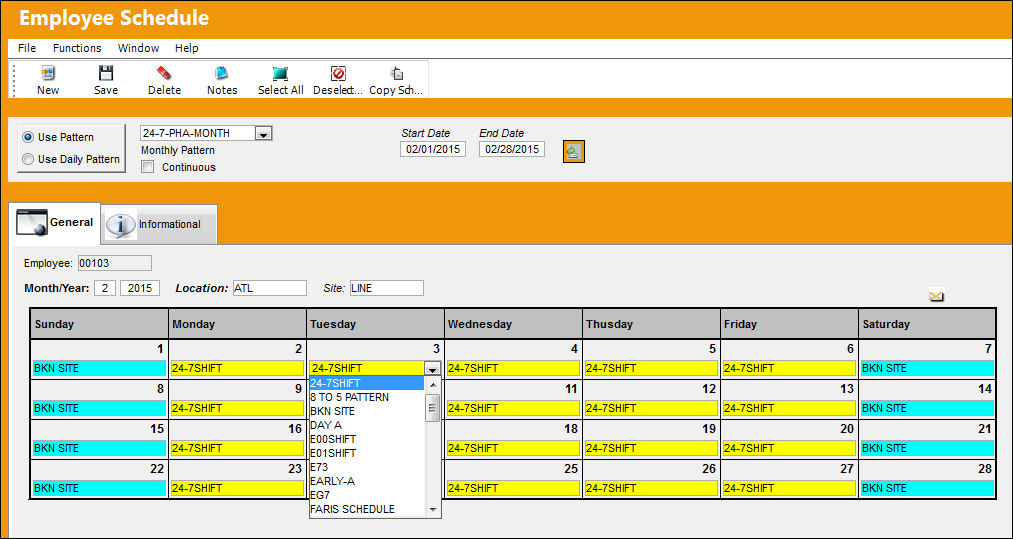Click the dropdown list scroll down arrow
The height and width of the screenshot is (539, 1013).
433,509
